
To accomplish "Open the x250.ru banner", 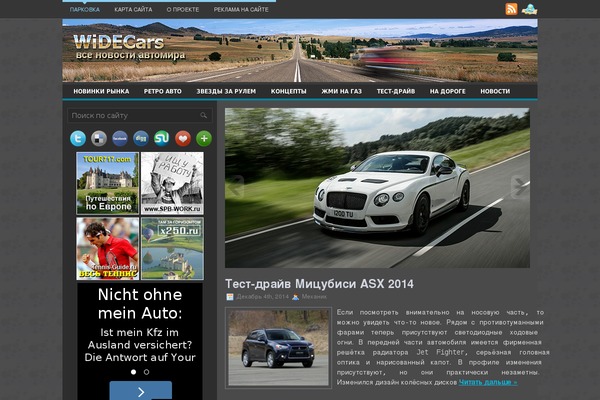I will pos(172,248).
